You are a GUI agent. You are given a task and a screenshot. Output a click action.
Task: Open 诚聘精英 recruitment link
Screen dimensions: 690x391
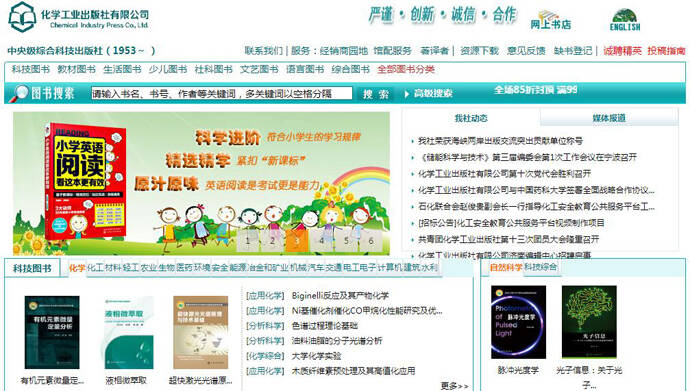tap(622, 51)
